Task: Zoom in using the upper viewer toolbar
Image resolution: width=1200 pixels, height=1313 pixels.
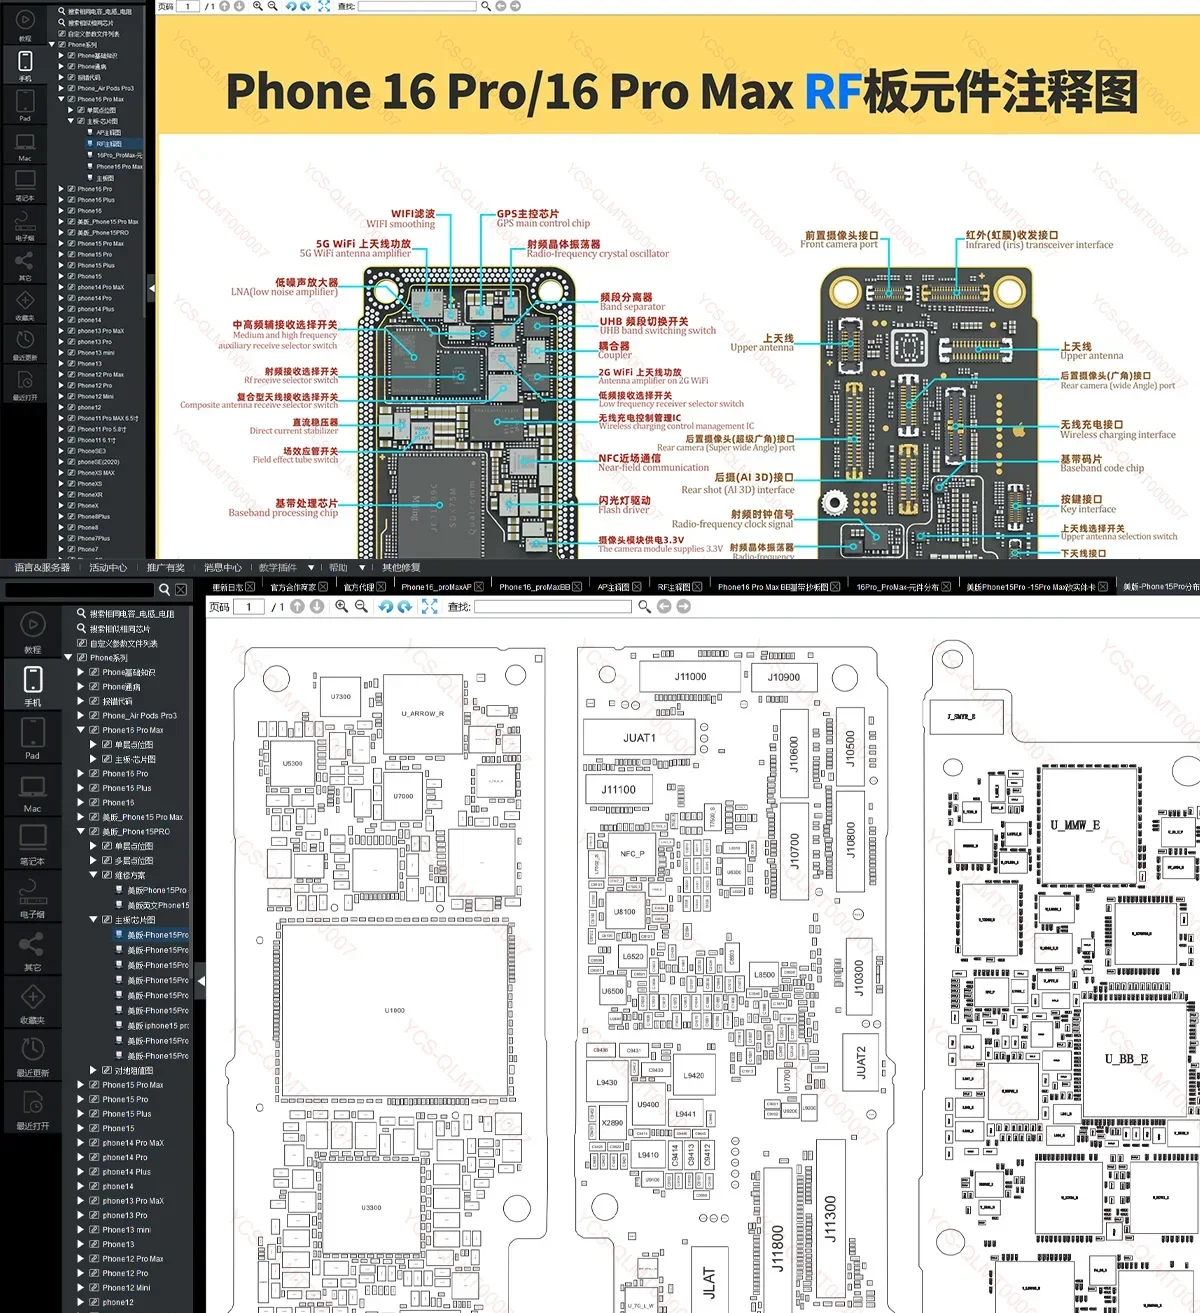Action: coord(258,6)
